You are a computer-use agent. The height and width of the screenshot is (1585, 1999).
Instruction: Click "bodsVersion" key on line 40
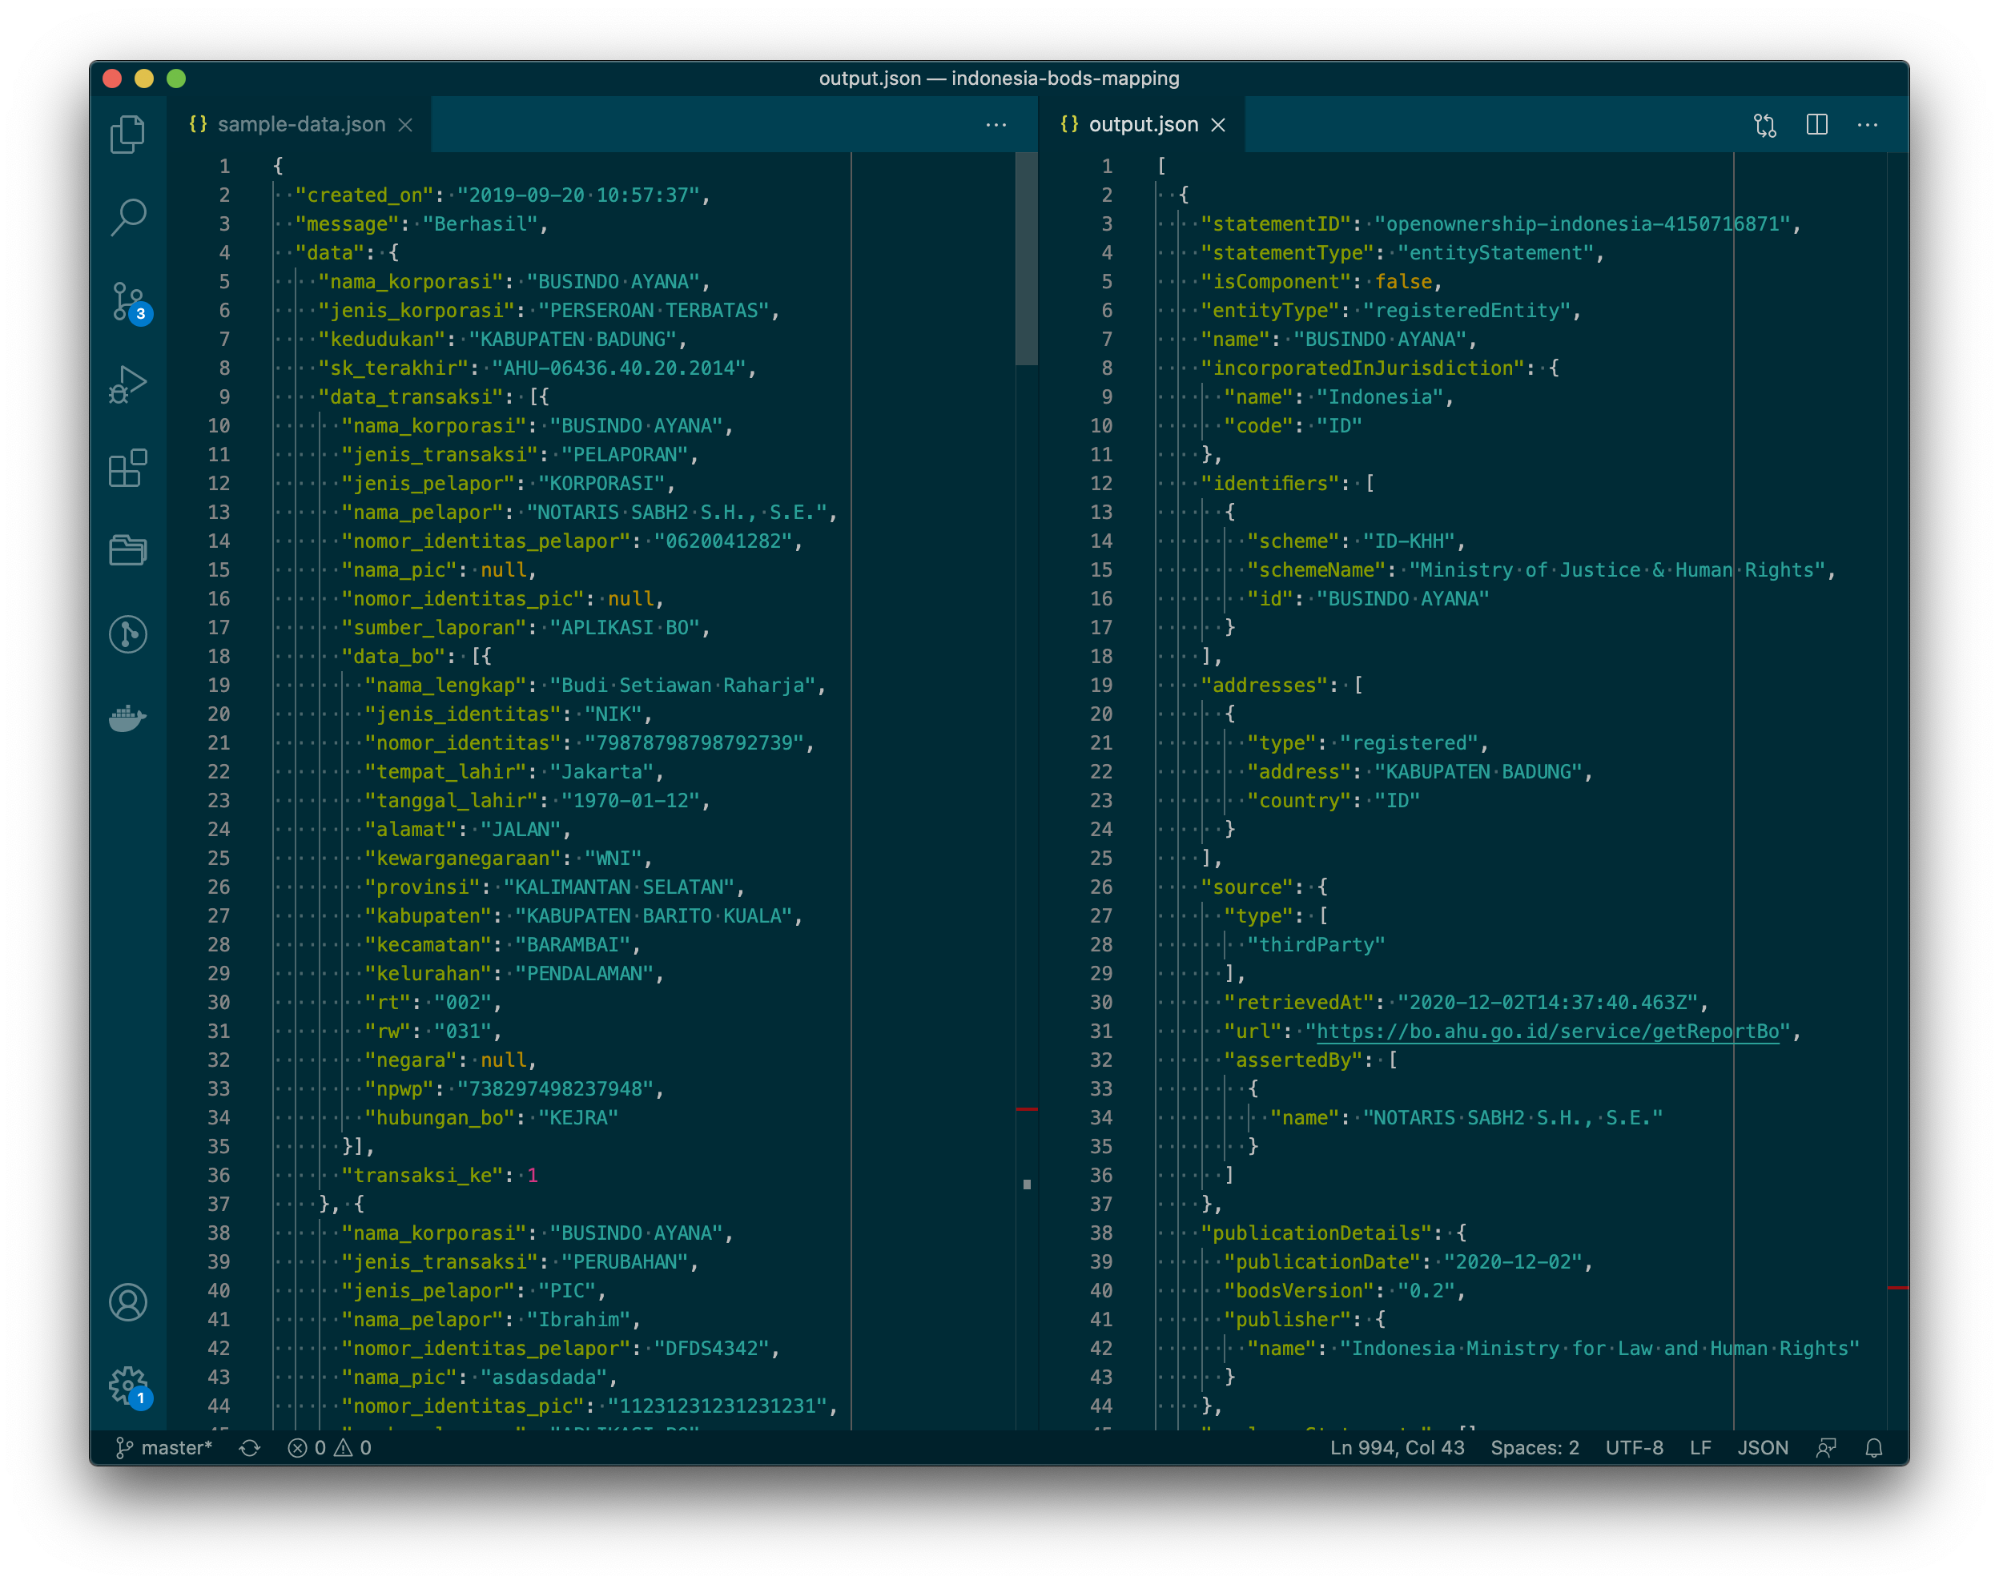click(1298, 1291)
